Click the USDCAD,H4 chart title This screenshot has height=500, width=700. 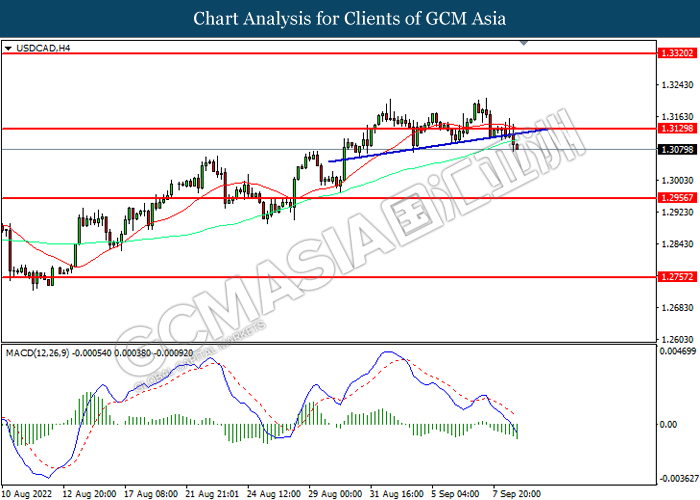(x=43, y=48)
